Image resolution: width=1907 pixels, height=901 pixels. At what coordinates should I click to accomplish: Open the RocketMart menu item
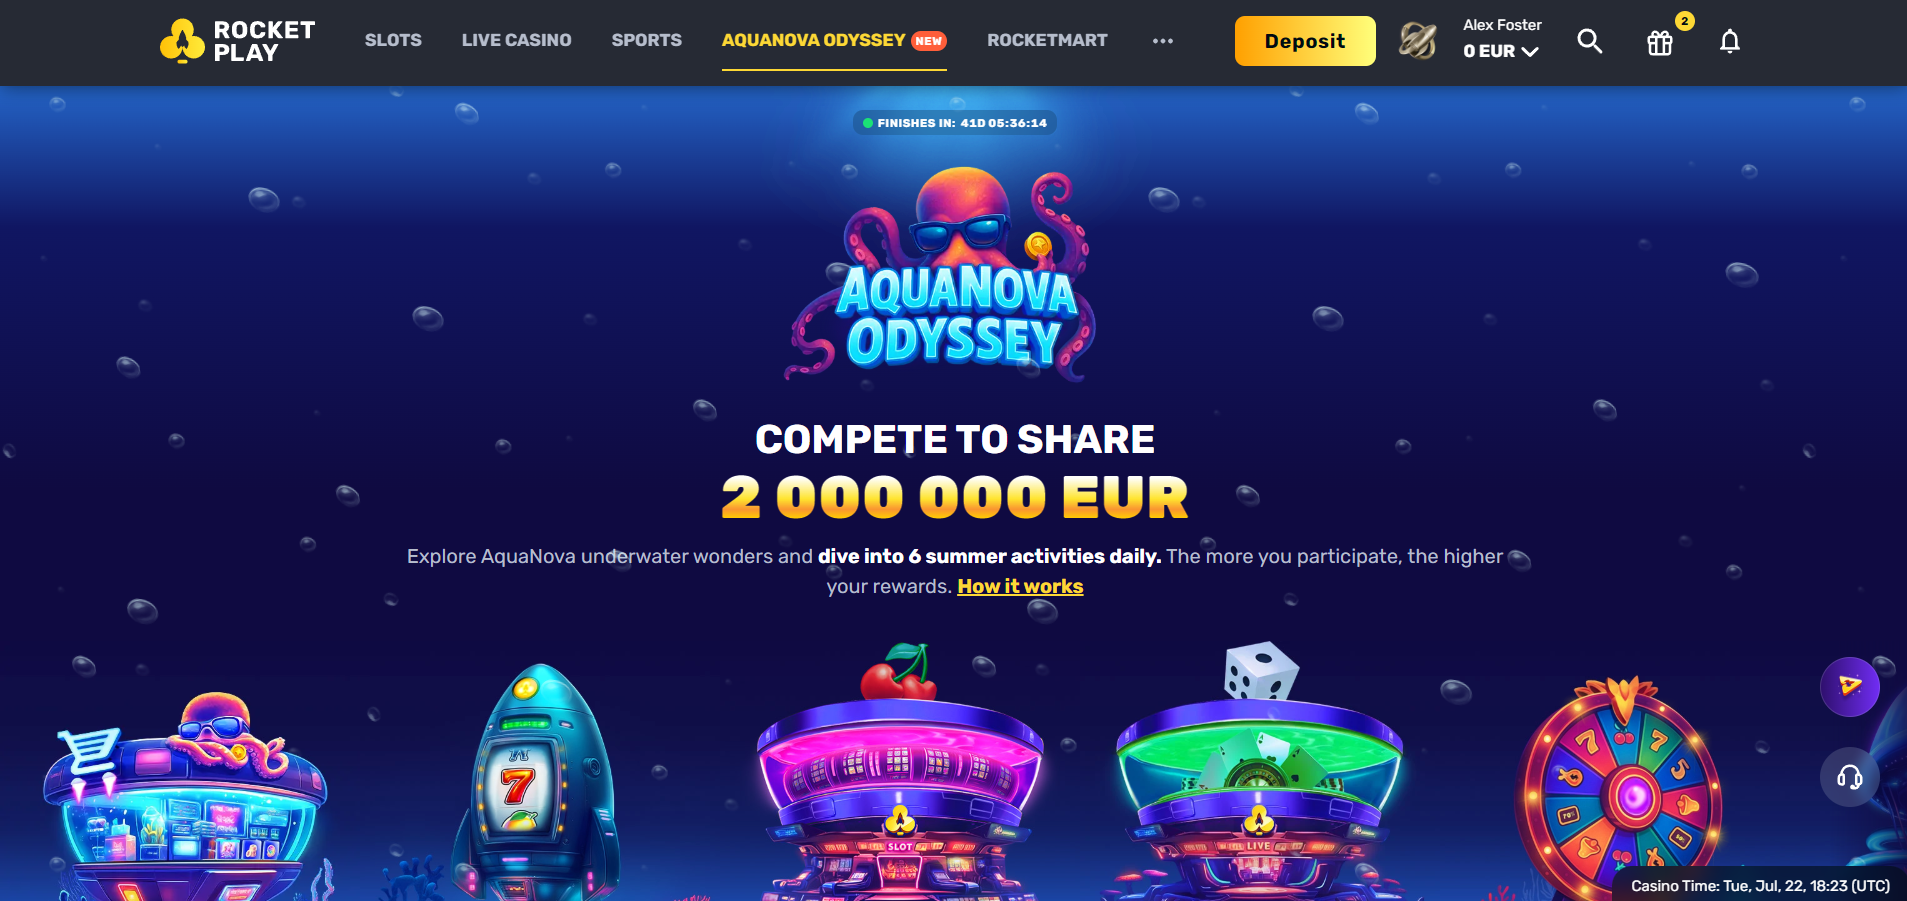click(x=1047, y=40)
